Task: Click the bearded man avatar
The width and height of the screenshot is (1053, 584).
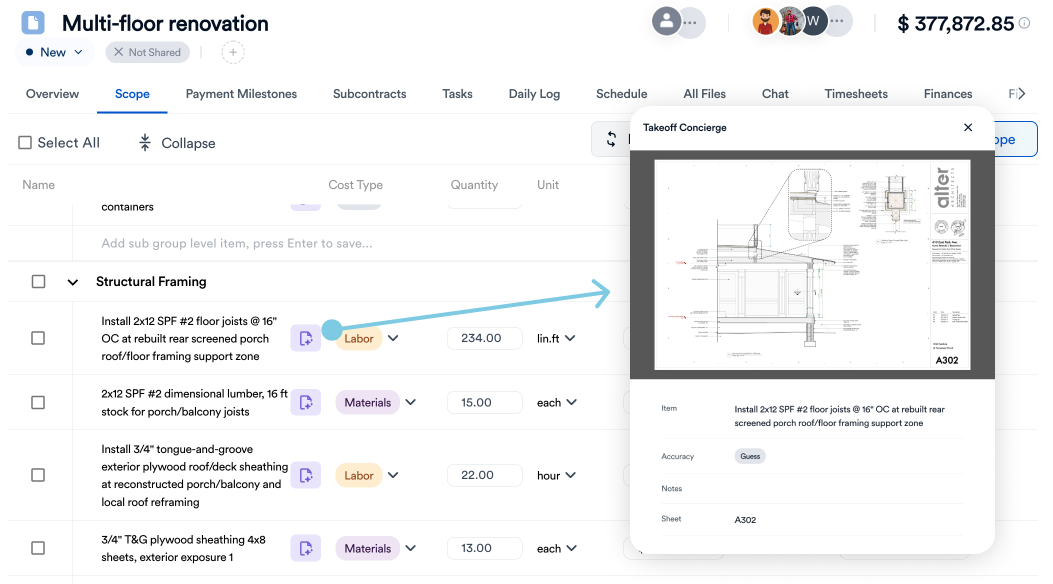Action: [x=765, y=21]
